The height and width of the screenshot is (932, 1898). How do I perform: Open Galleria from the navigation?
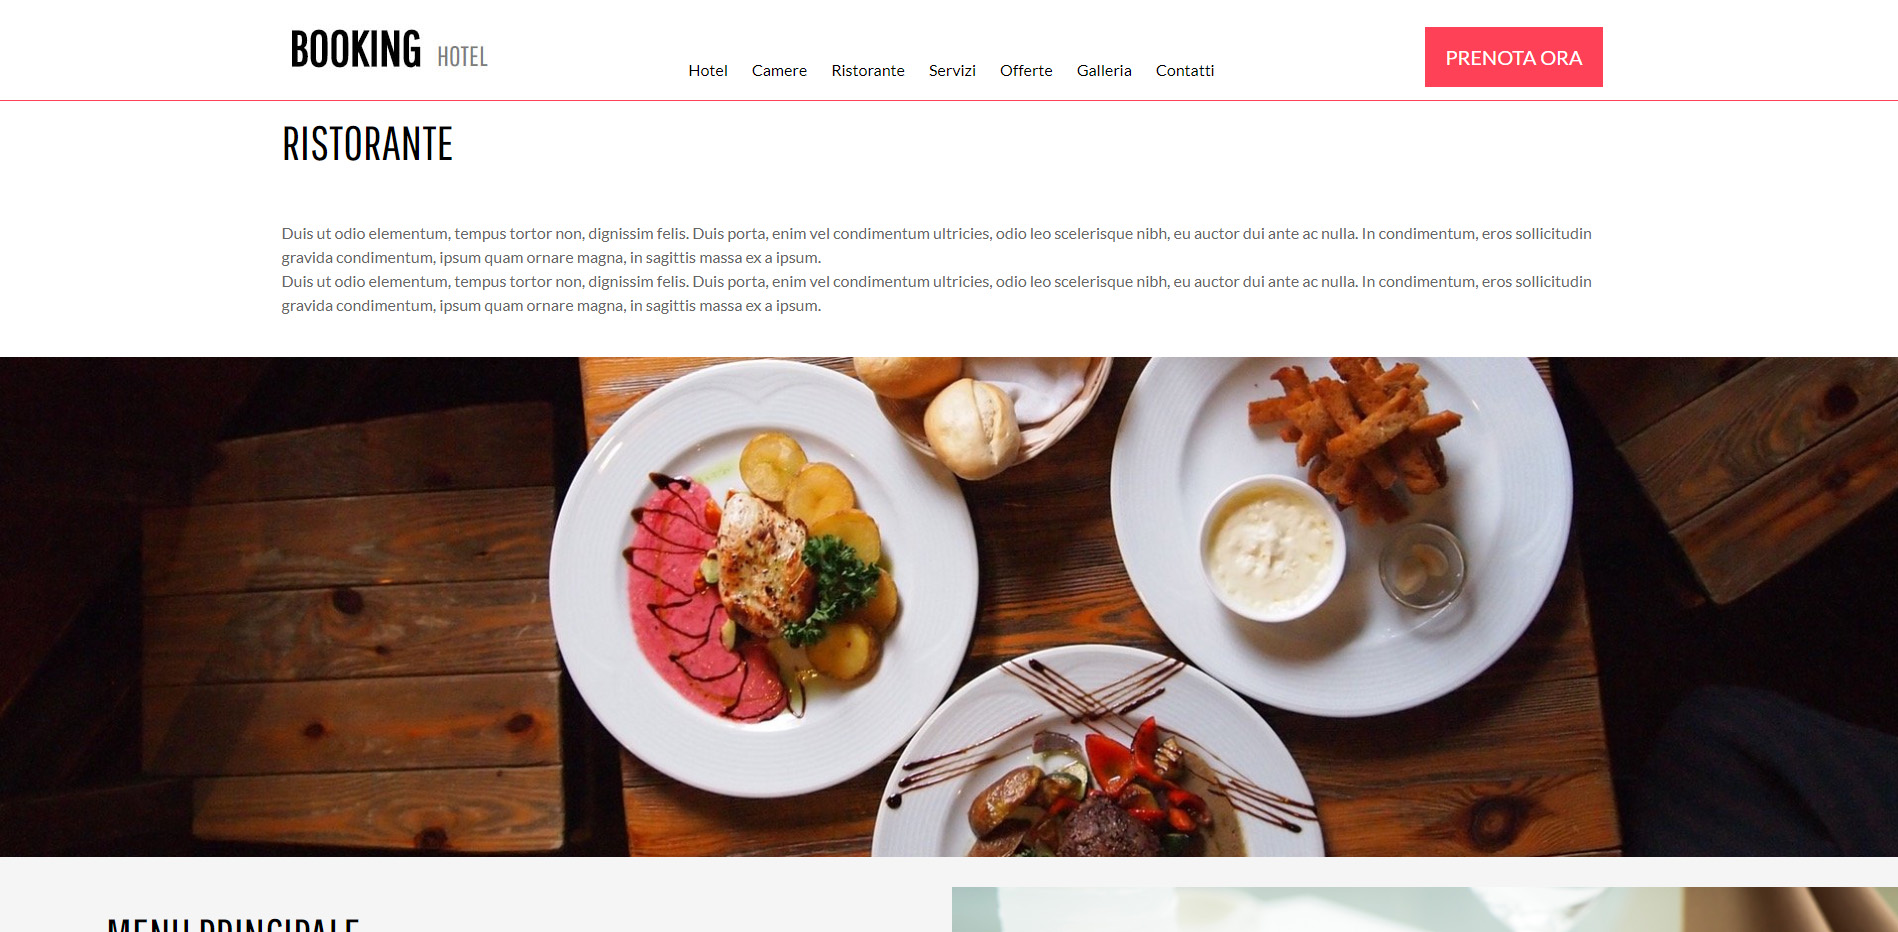click(x=1104, y=70)
